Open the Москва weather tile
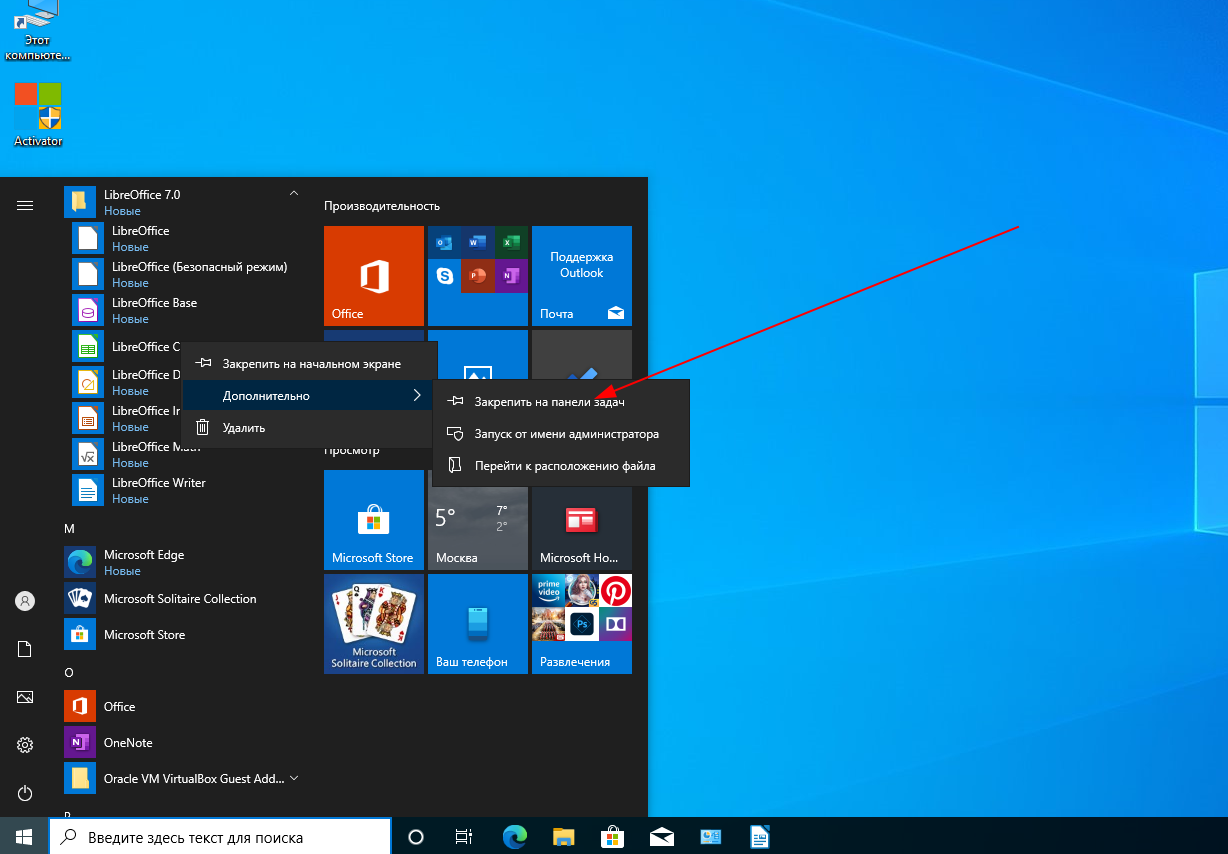 pyautogui.click(x=478, y=520)
